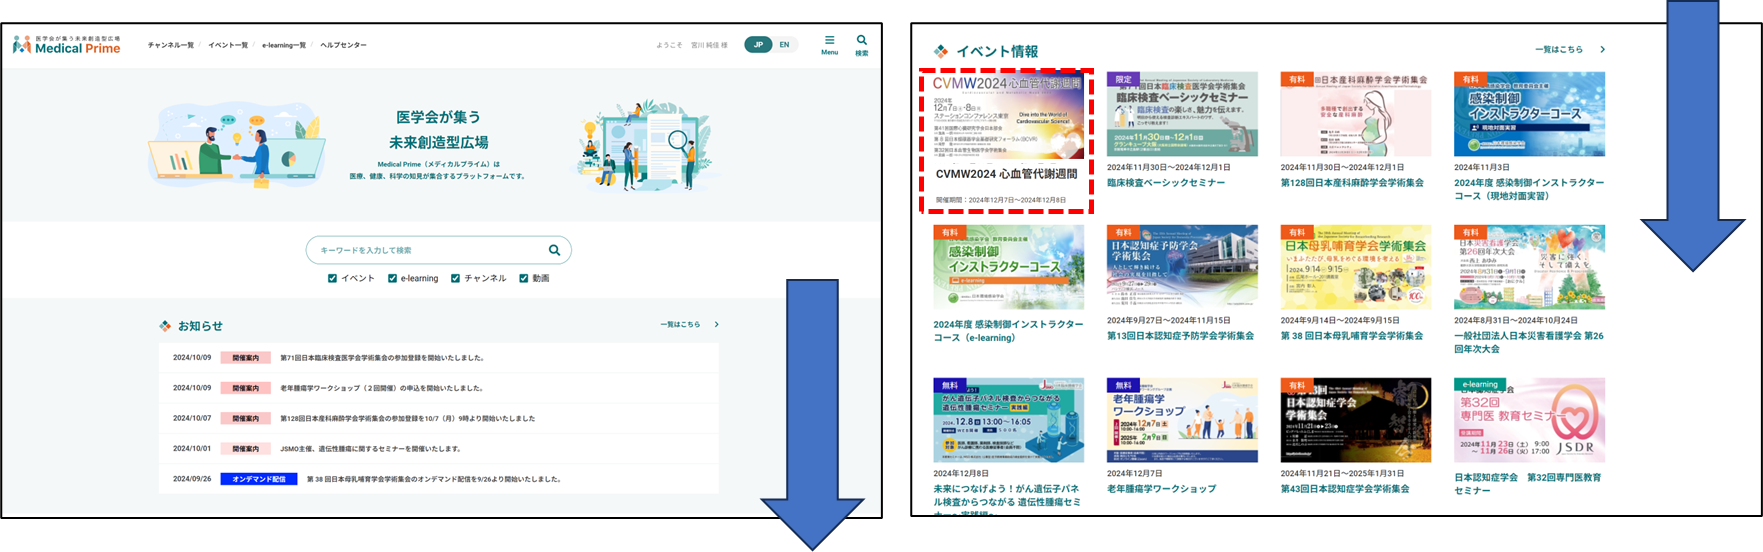Viewport: 1763px width, 552px height.
Task: Uncheck the チャンネル checkbox
Action: point(456,279)
